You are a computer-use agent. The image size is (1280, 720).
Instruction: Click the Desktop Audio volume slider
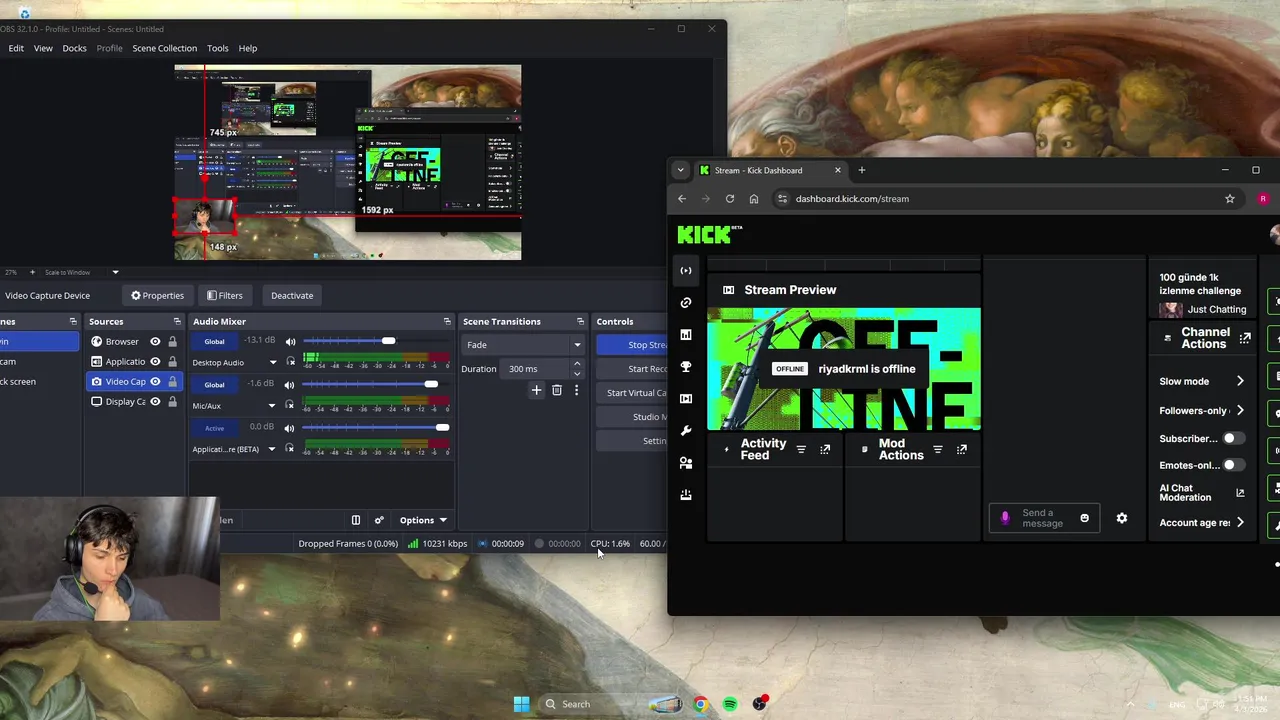click(376, 341)
